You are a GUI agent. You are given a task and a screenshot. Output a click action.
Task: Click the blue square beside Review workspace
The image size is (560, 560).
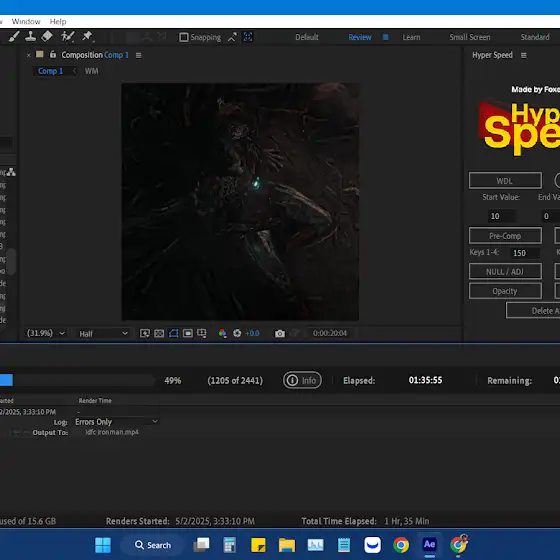pyautogui.click(x=385, y=37)
